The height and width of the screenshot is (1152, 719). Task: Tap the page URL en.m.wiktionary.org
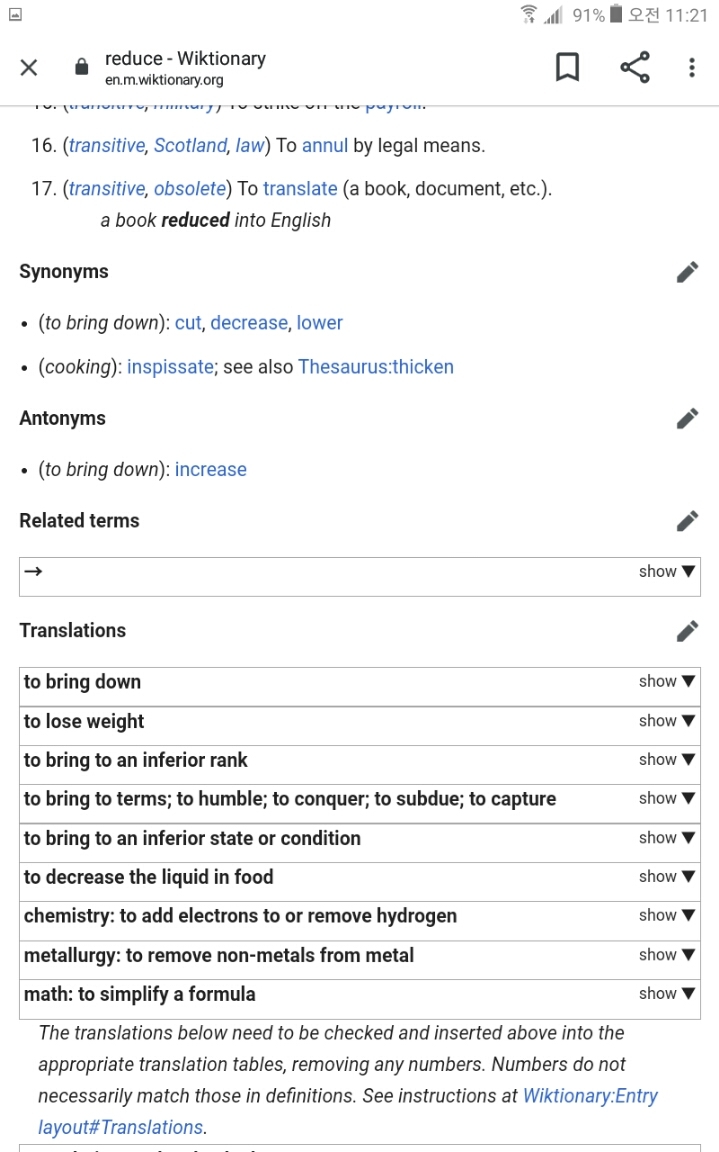click(x=164, y=80)
